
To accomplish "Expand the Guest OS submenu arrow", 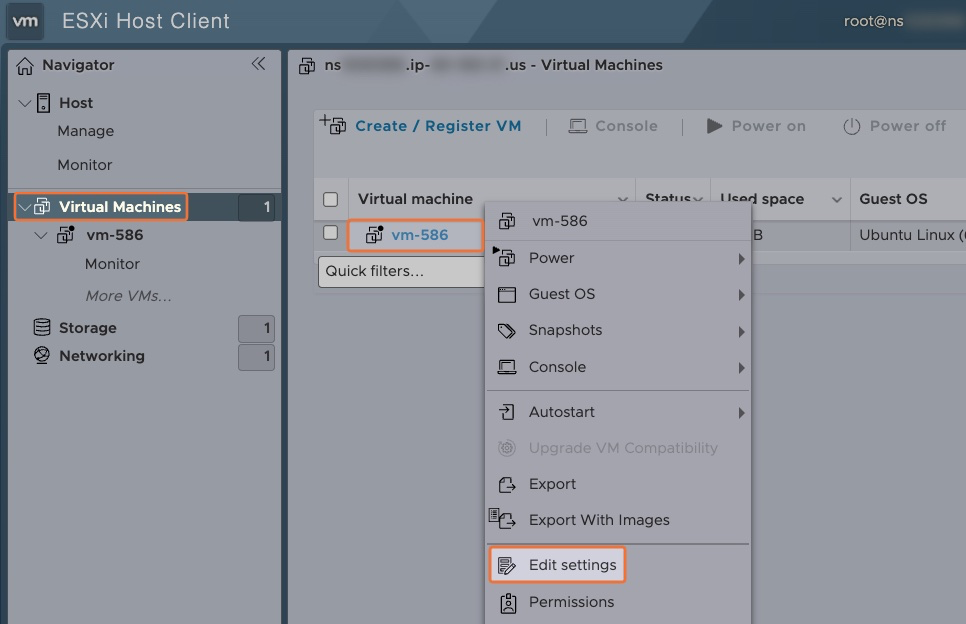I will [742, 295].
